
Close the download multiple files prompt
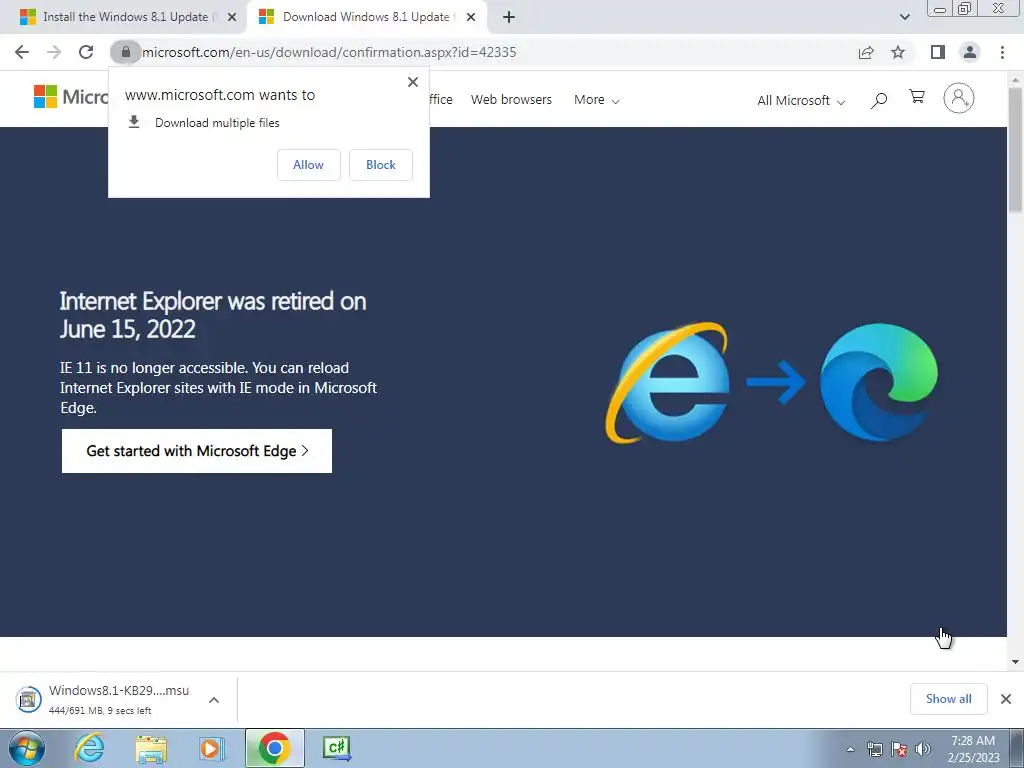[413, 82]
